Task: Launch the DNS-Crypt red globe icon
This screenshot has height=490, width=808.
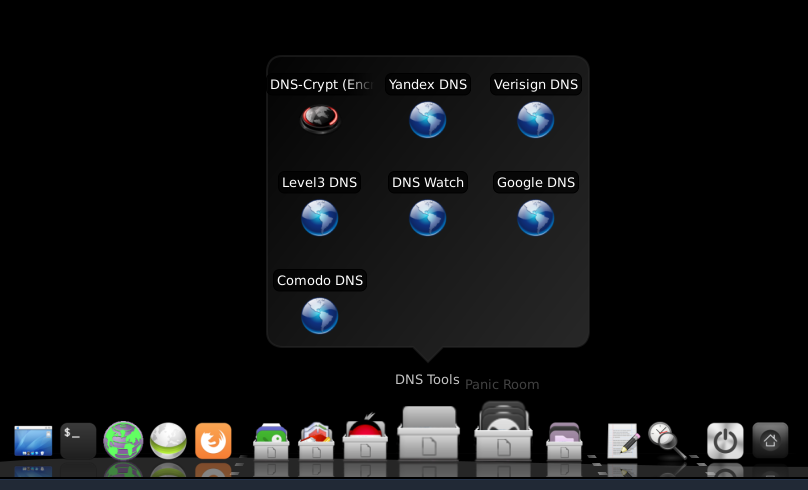Action: point(320,119)
